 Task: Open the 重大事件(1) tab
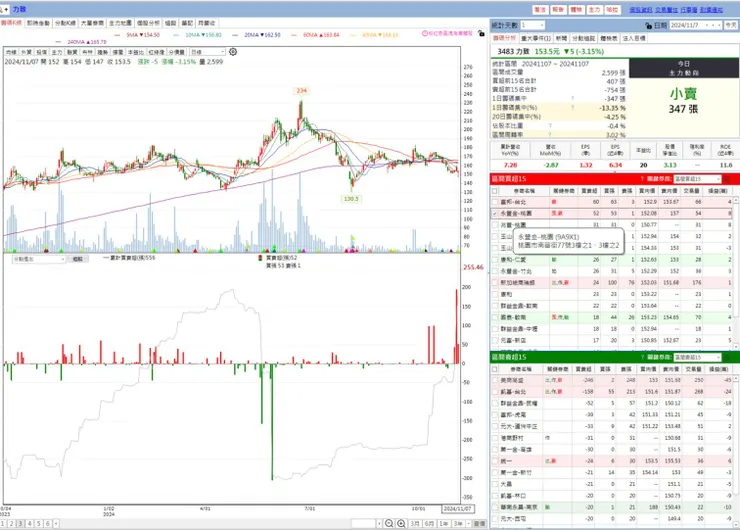click(x=536, y=38)
